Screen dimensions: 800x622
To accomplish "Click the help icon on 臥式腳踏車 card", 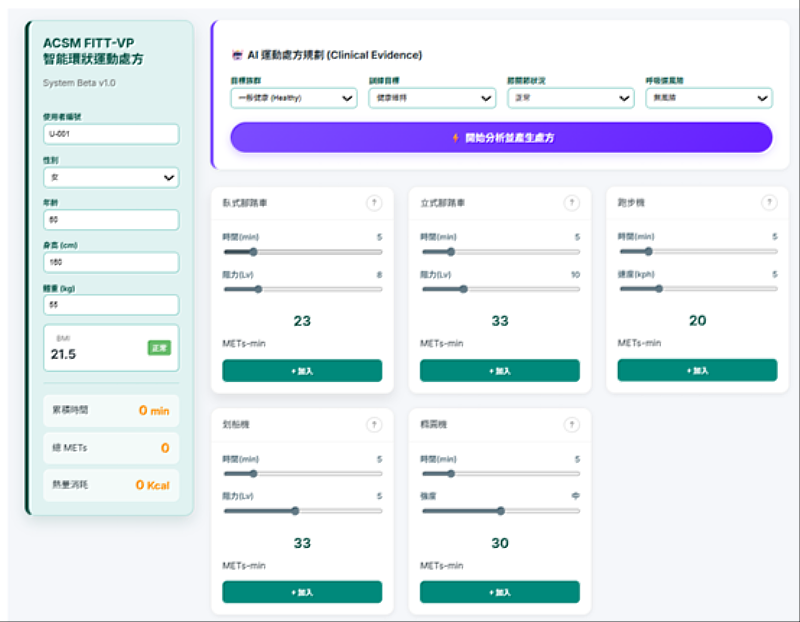I will click(374, 203).
